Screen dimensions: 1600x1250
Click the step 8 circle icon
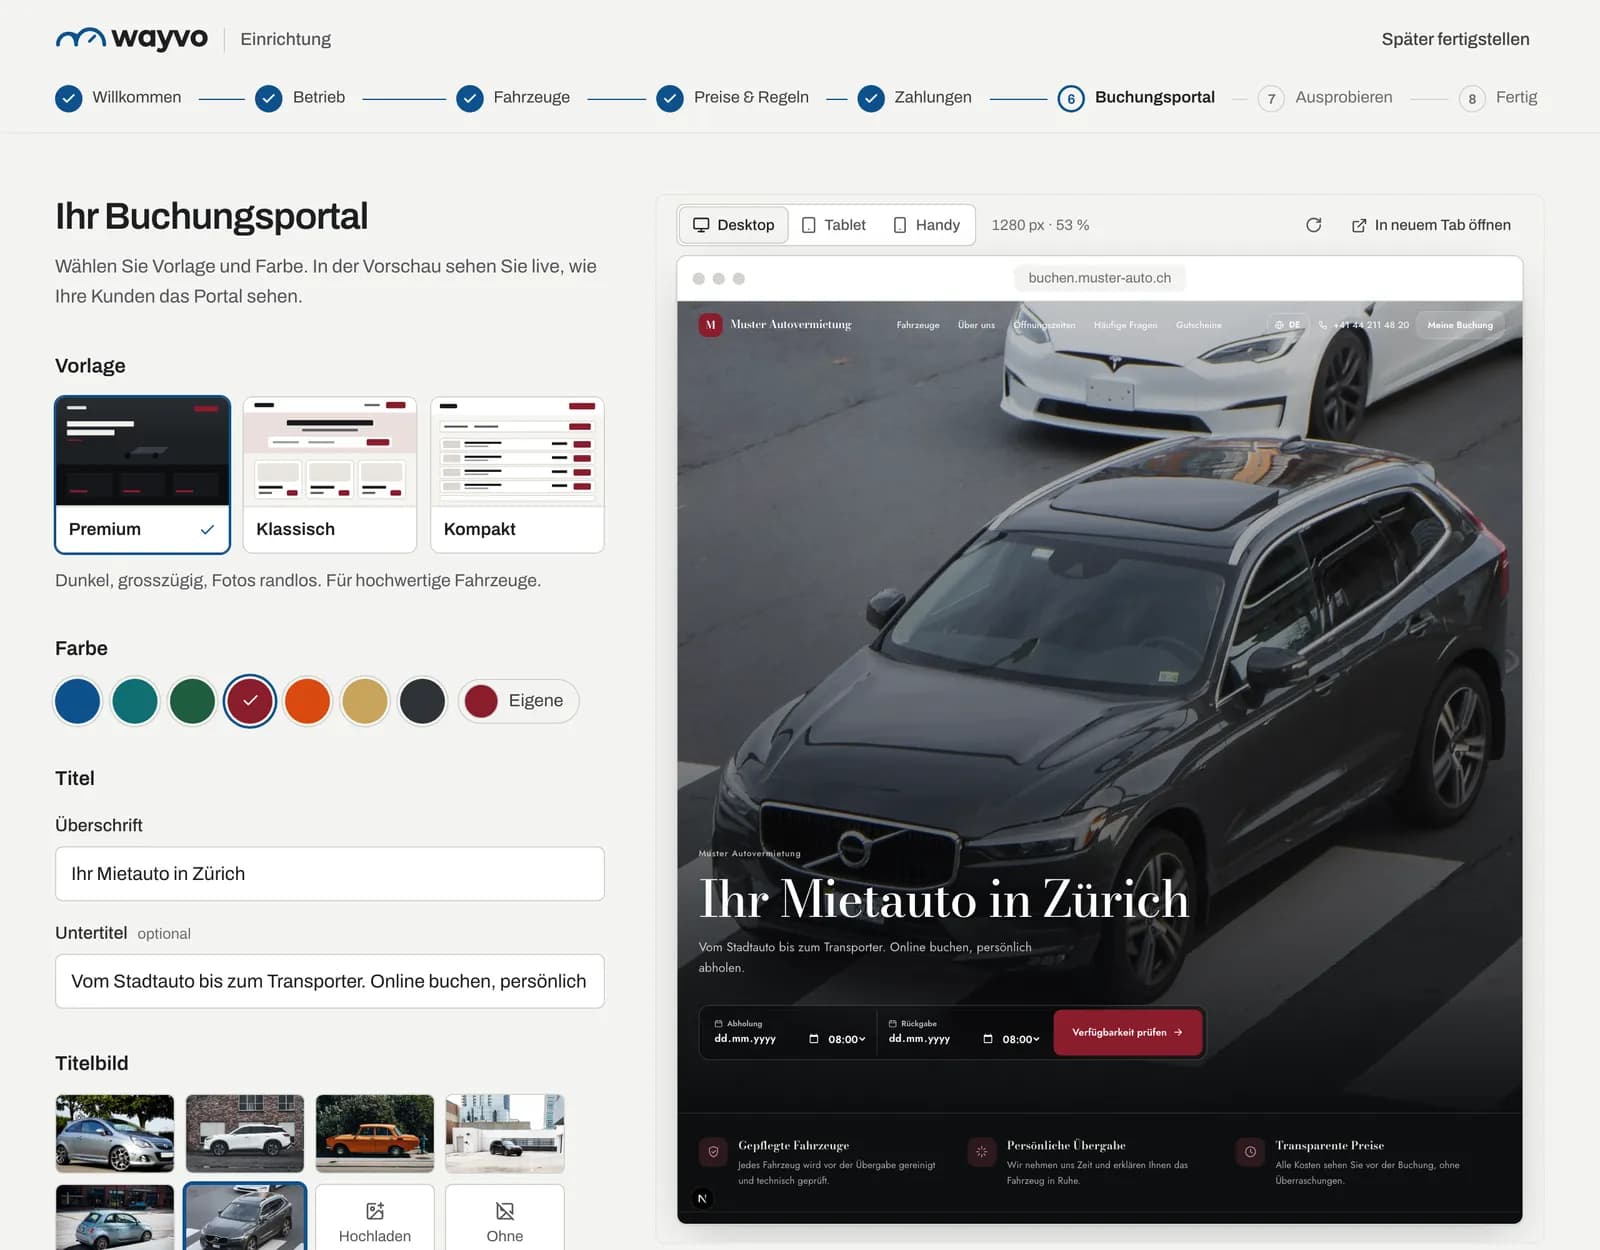coord(1472,98)
